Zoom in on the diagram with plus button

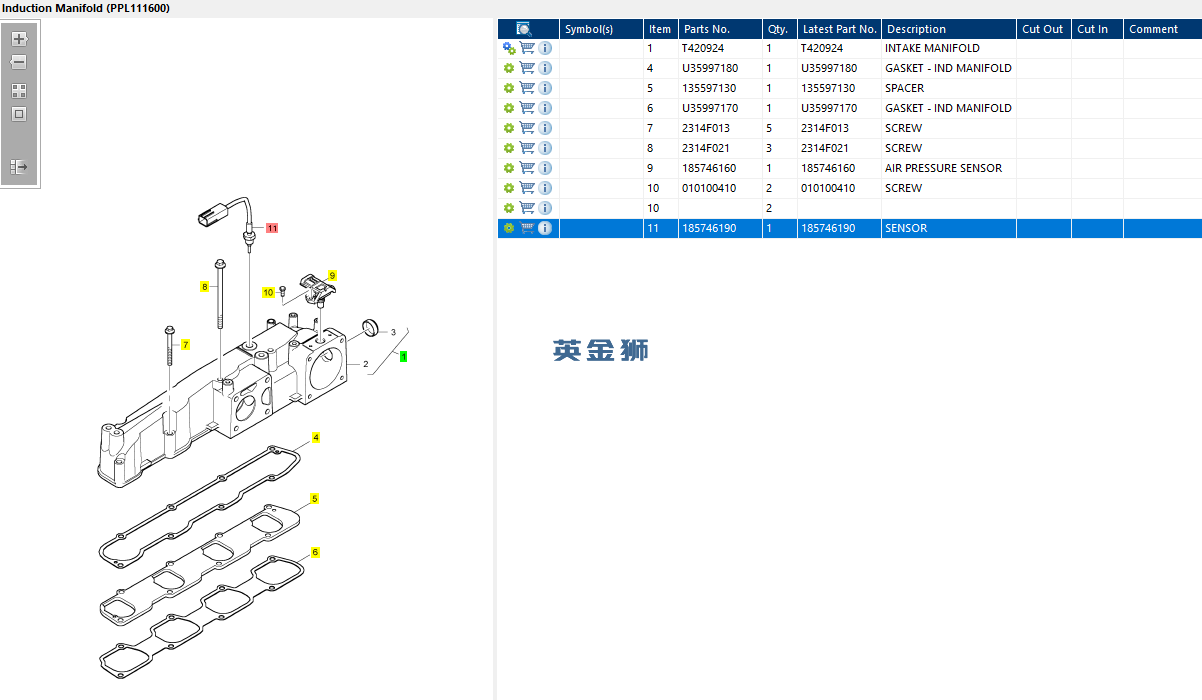pos(19,39)
